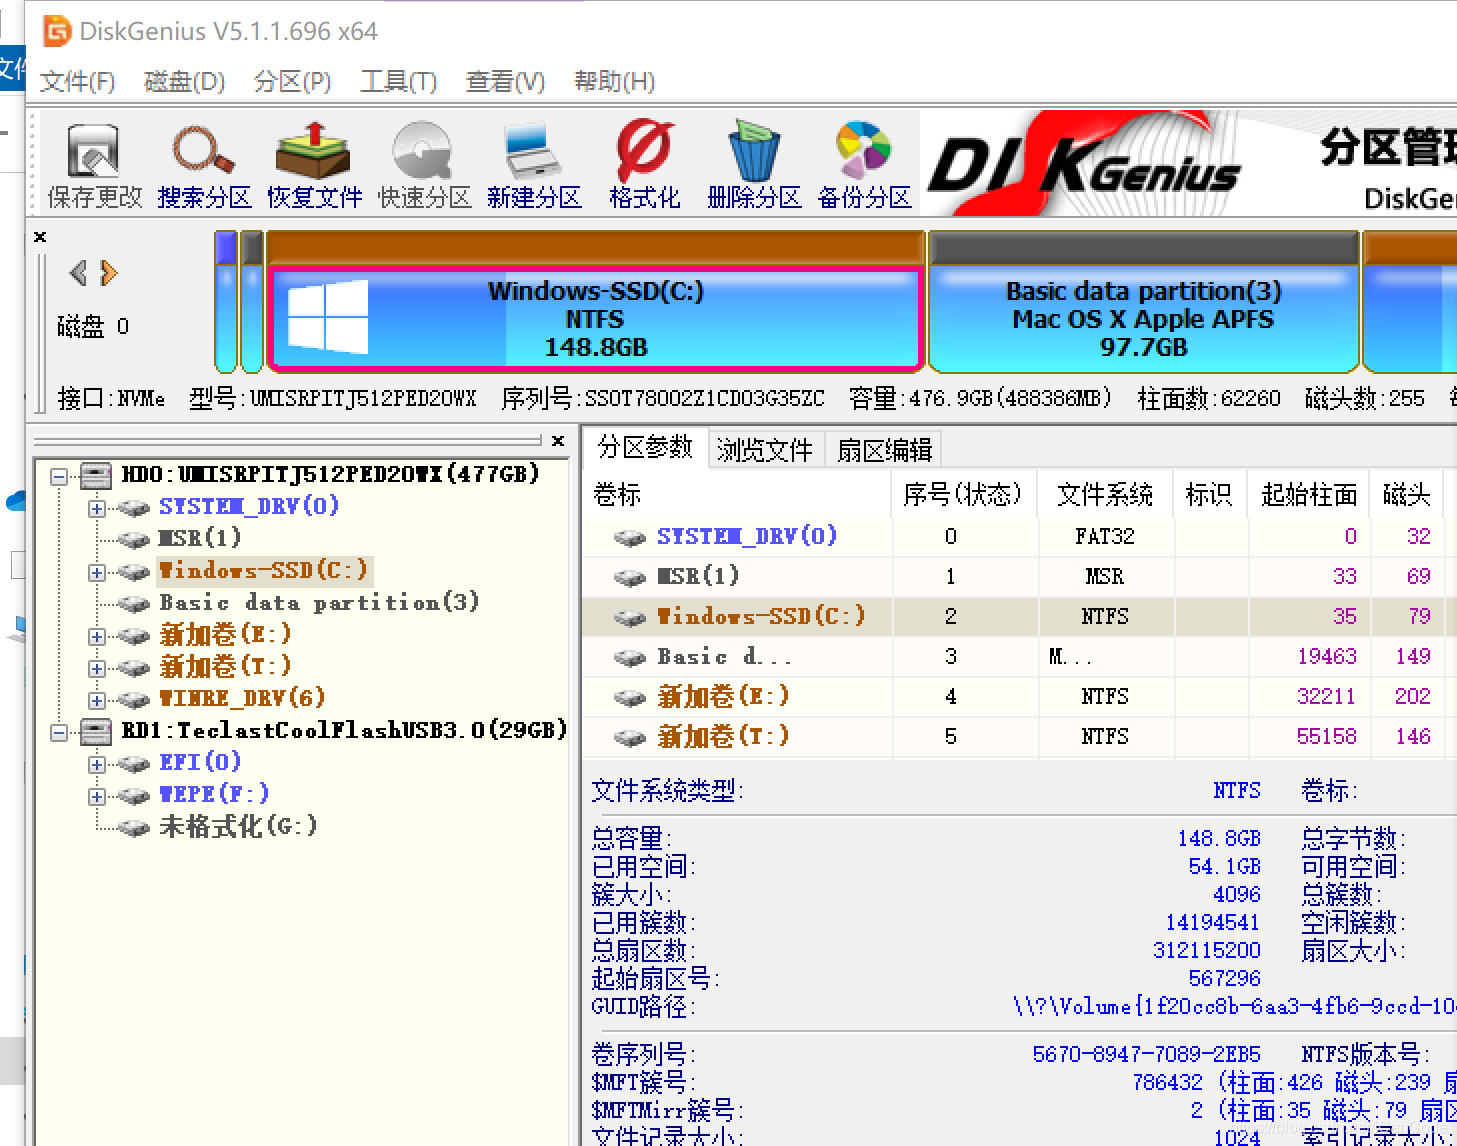Go to previous disk with left arrow

(x=78, y=272)
